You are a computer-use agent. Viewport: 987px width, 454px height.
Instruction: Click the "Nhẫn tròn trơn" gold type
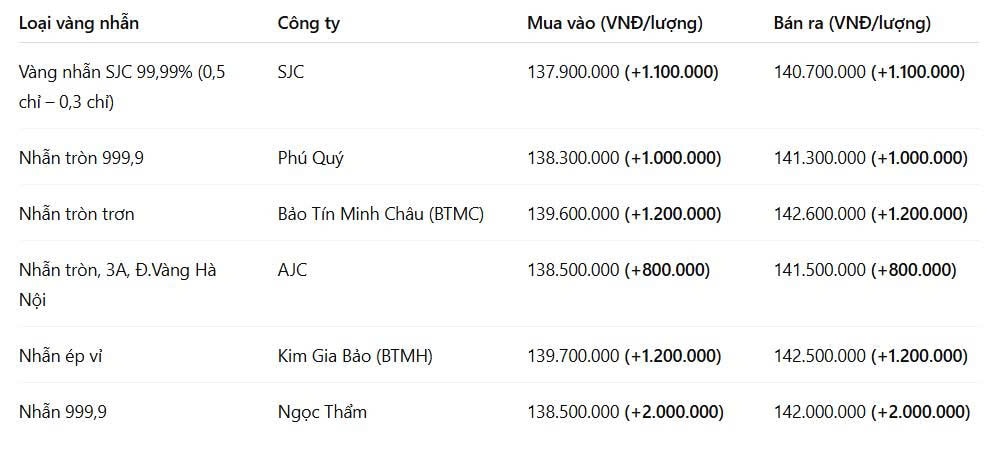(77, 214)
